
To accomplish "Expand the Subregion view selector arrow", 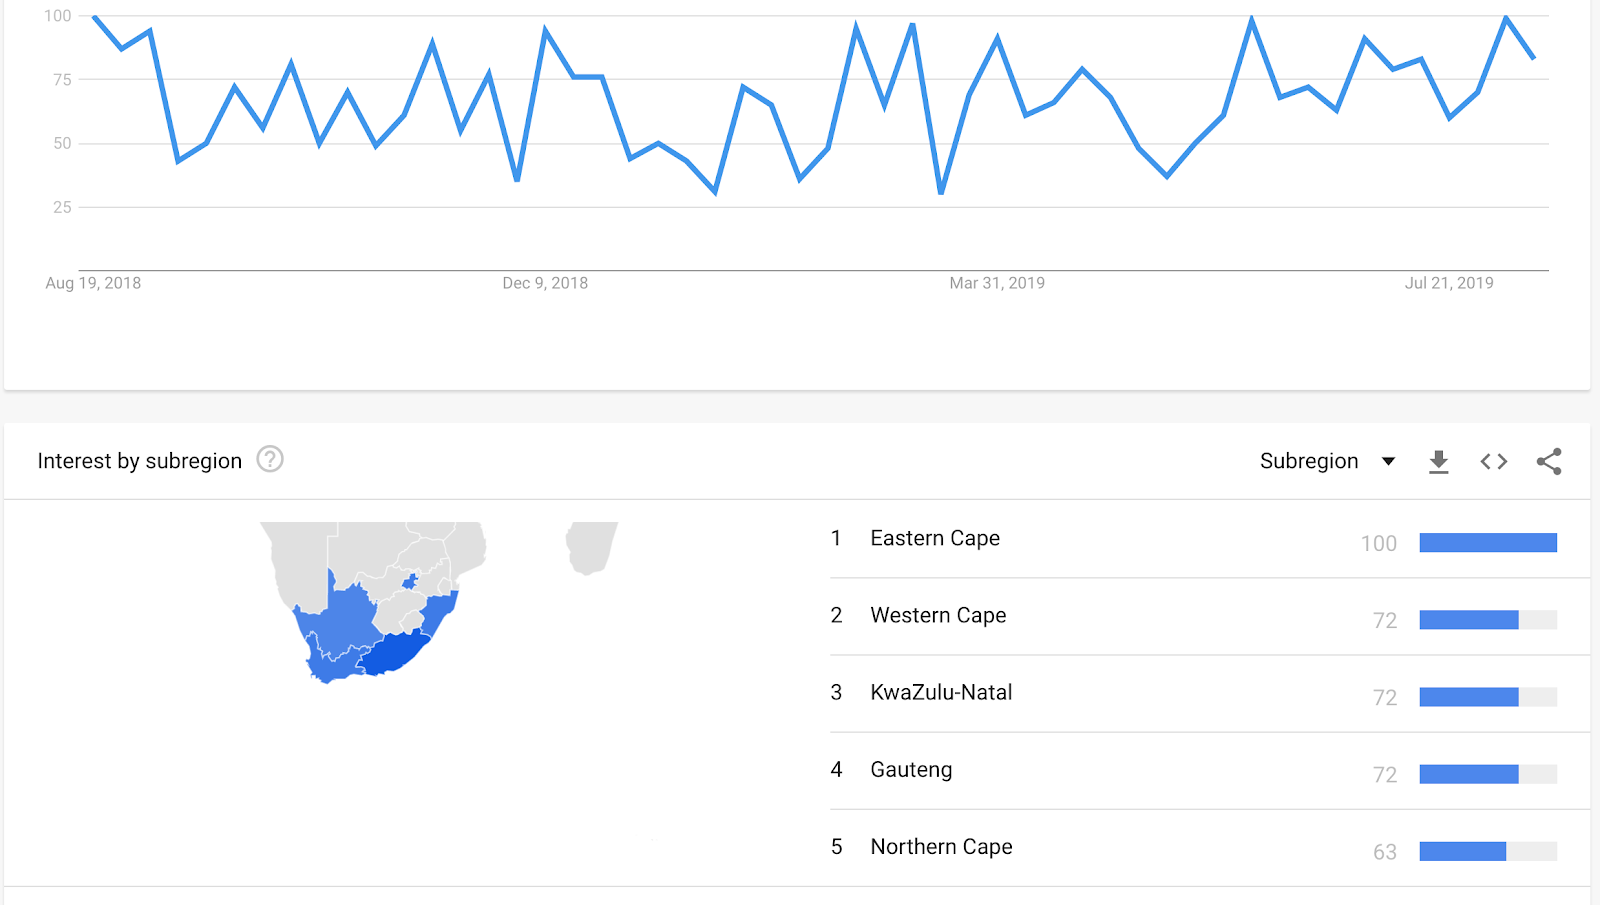I will tap(1389, 462).
